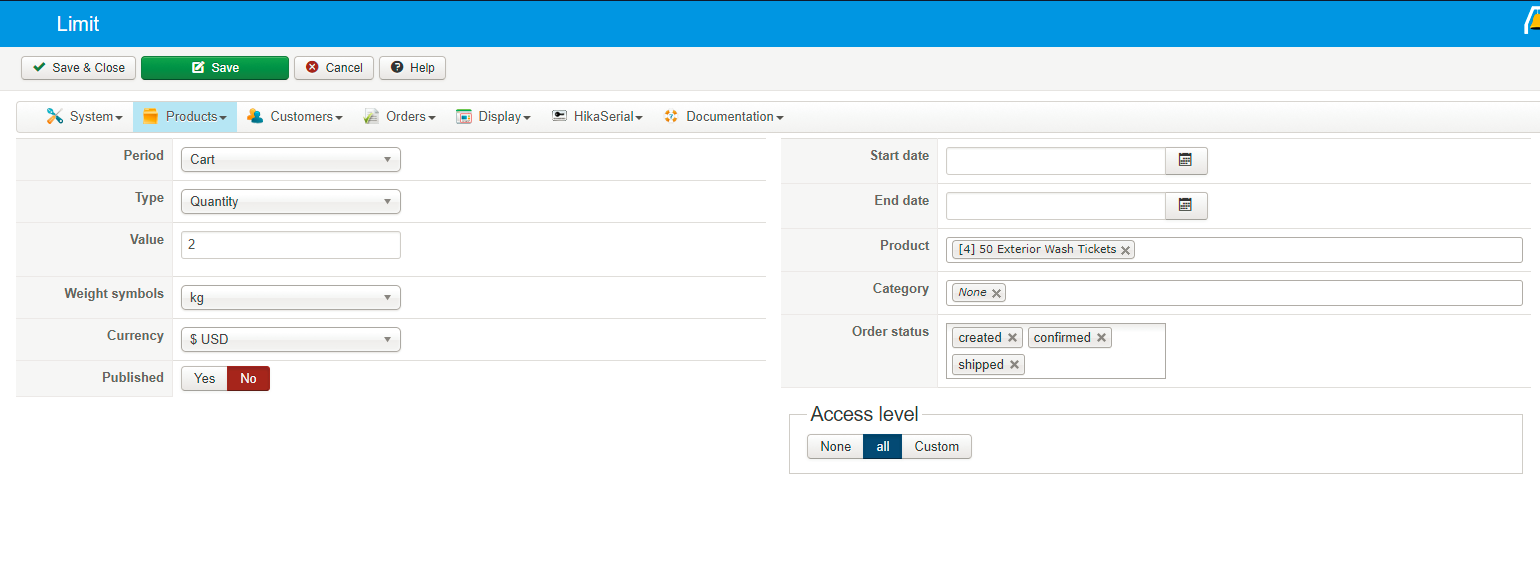Cancel editing the limit
Viewport: 1540px width, 570px height.
(334, 68)
